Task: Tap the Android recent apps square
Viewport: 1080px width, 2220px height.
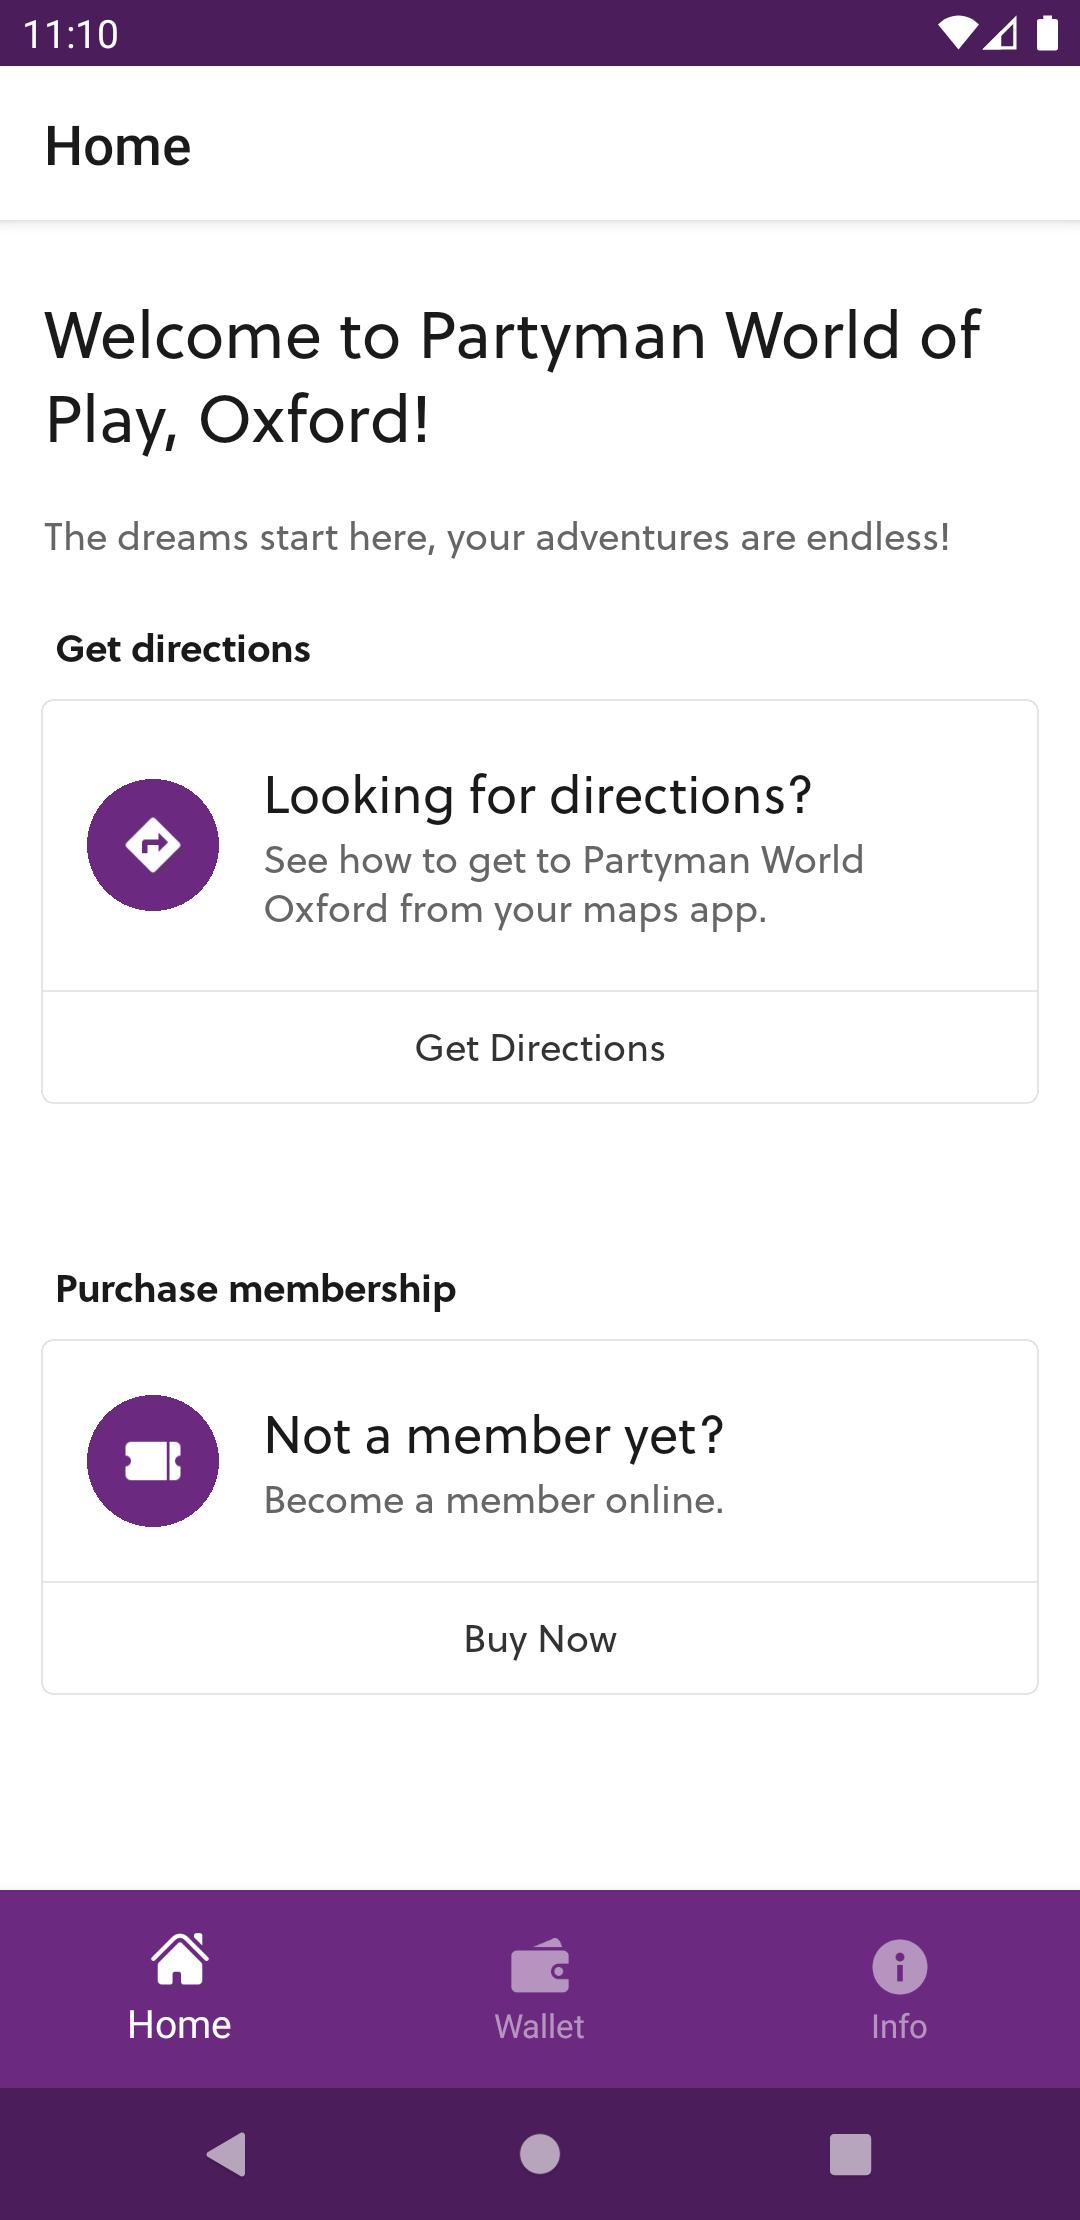Action: (851, 2154)
